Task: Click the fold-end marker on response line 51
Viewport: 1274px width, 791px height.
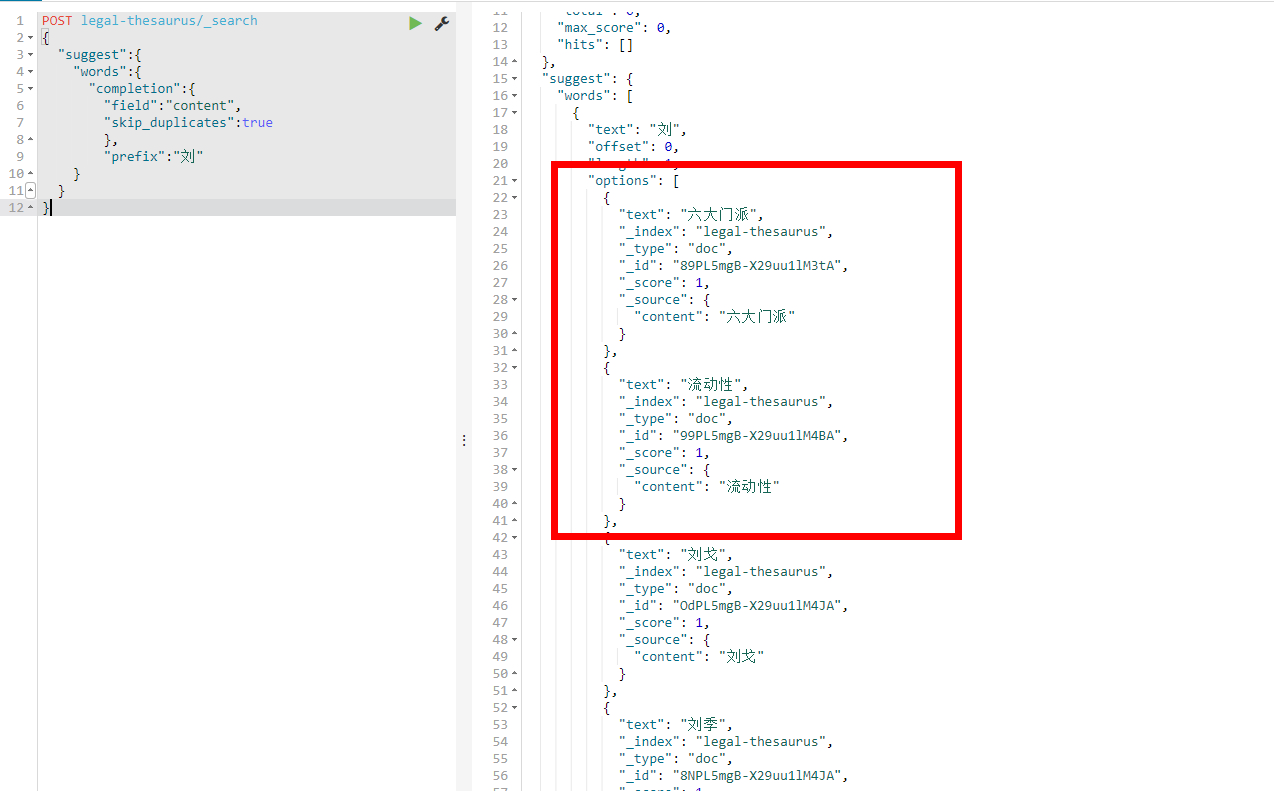Action: coord(514,690)
